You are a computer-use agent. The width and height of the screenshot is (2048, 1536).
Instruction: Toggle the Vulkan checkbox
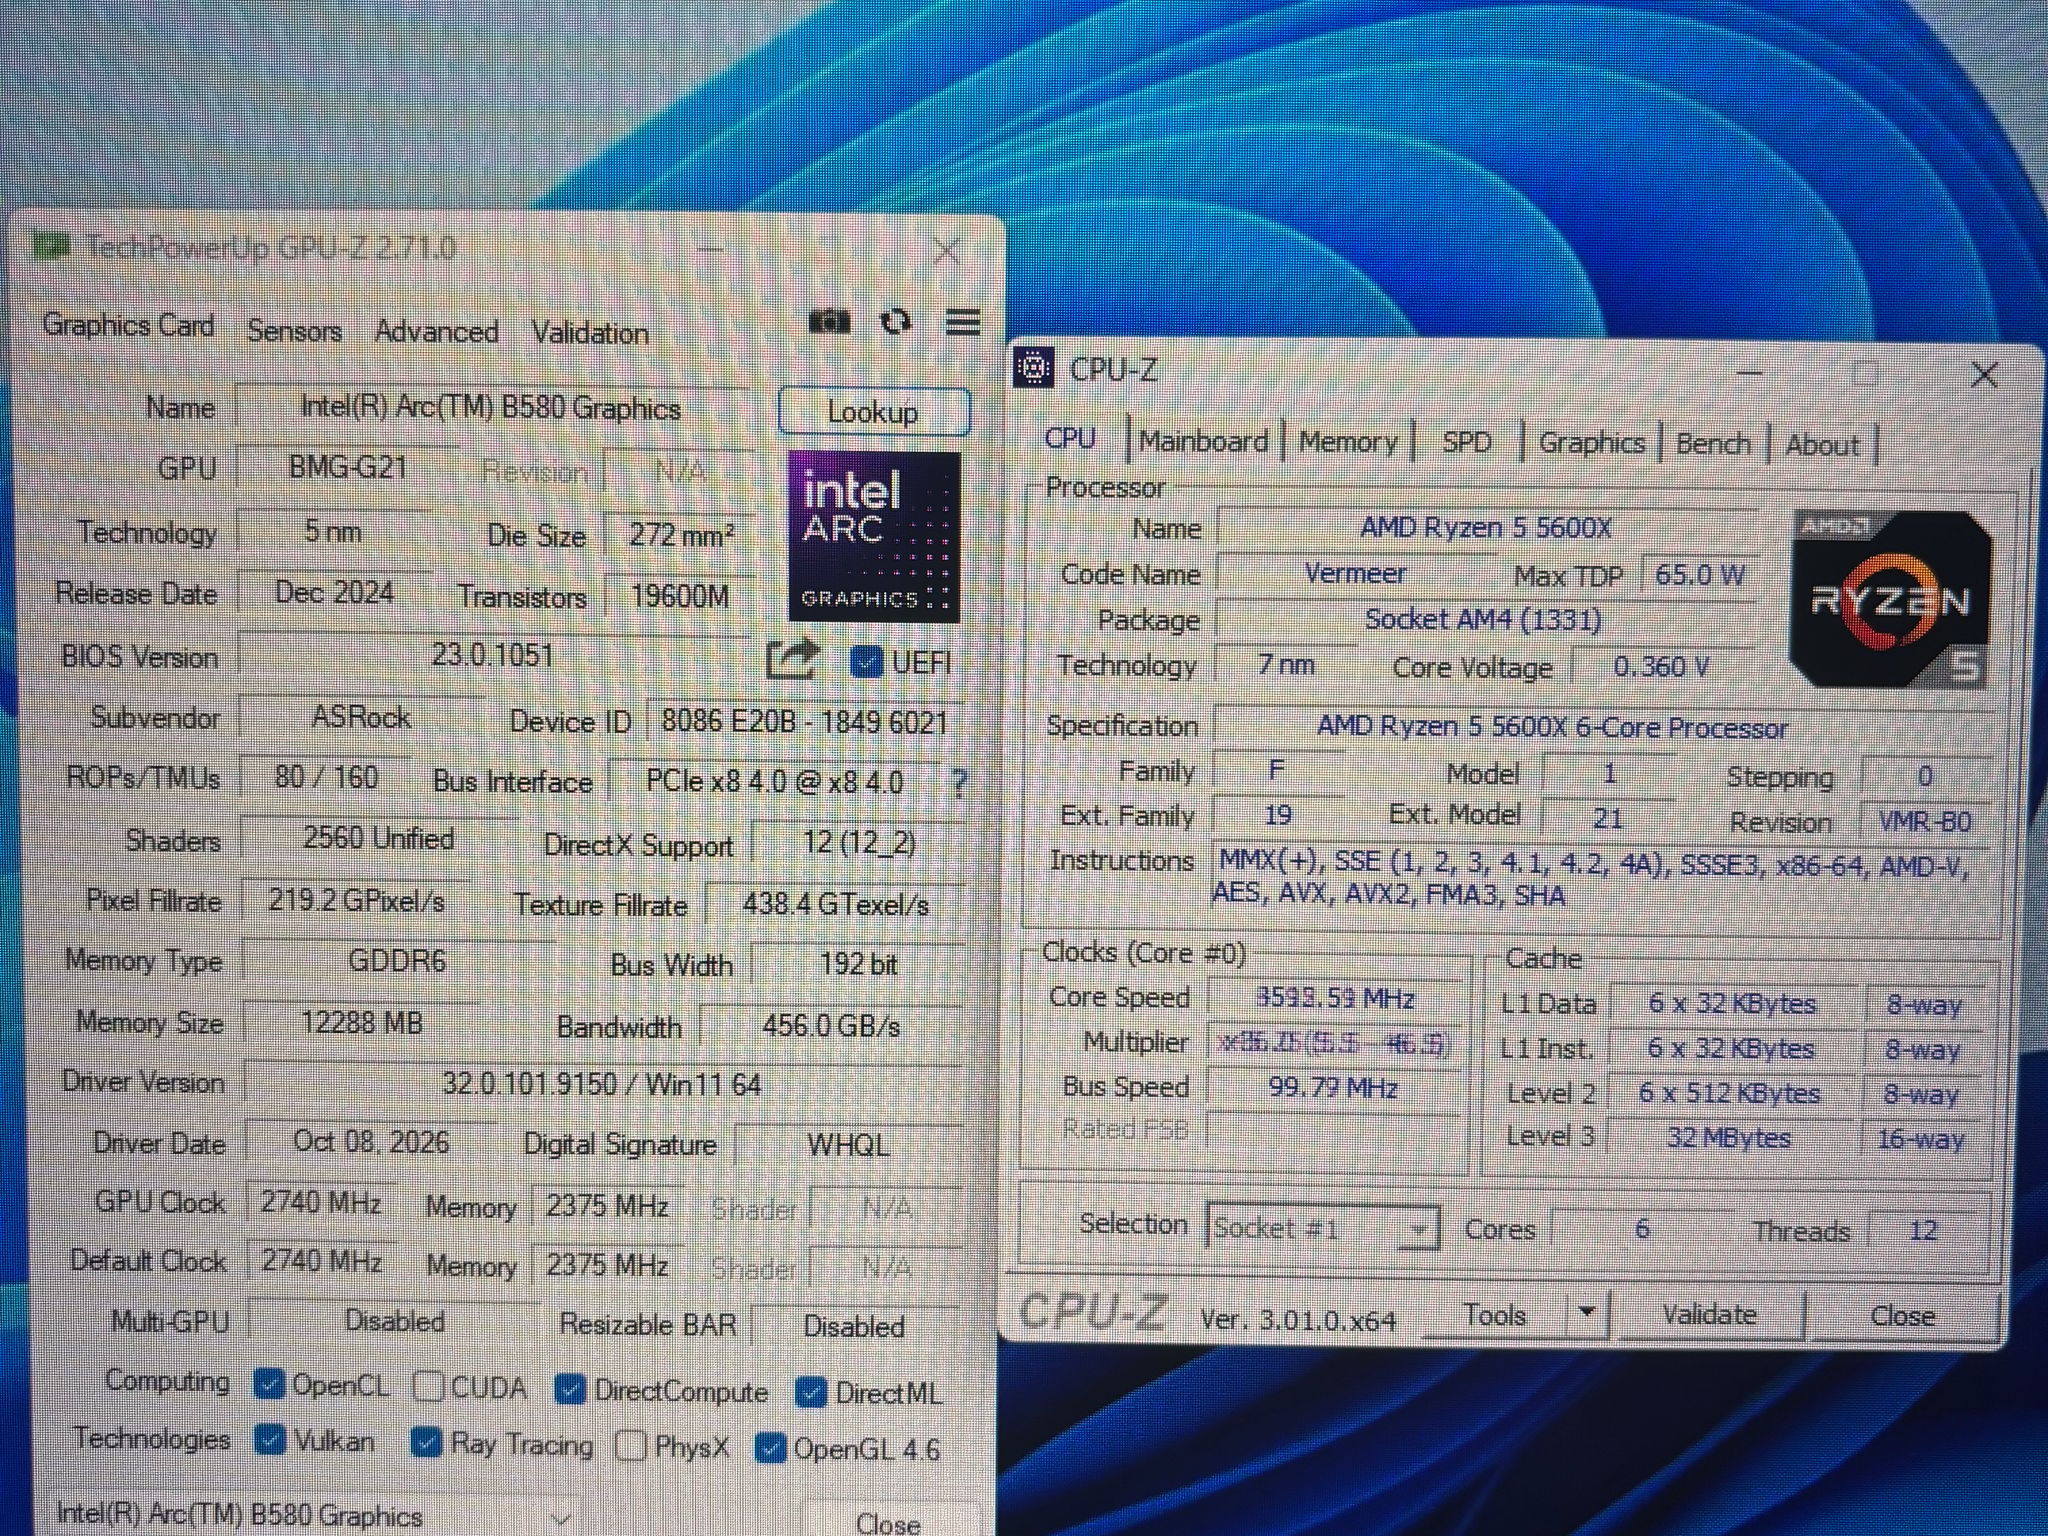pyautogui.click(x=269, y=1440)
